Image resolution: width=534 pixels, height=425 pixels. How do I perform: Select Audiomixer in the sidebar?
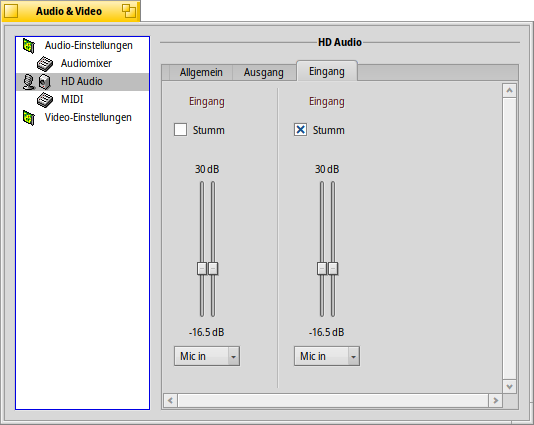pos(82,63)
